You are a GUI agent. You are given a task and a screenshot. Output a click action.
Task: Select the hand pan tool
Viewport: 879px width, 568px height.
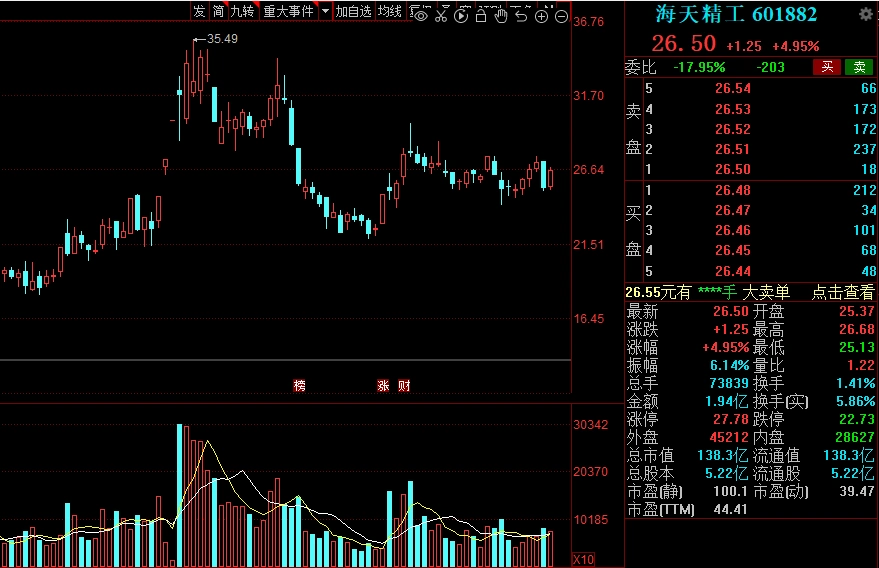tap(501, 14)
